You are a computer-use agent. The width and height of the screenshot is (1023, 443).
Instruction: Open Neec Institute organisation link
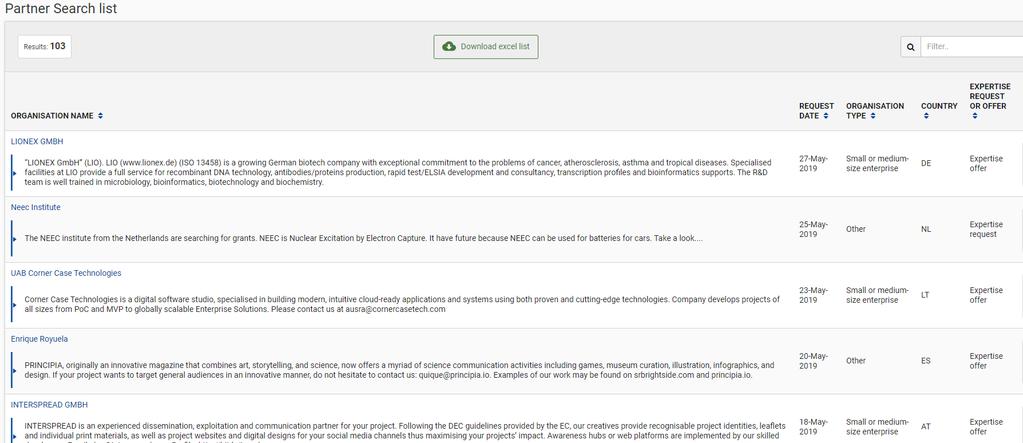(x=36, y=207)
